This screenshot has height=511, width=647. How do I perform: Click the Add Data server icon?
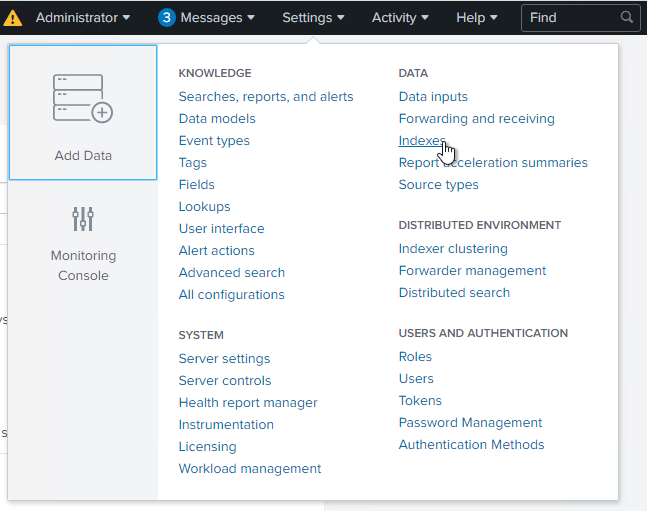click(82, 99)
